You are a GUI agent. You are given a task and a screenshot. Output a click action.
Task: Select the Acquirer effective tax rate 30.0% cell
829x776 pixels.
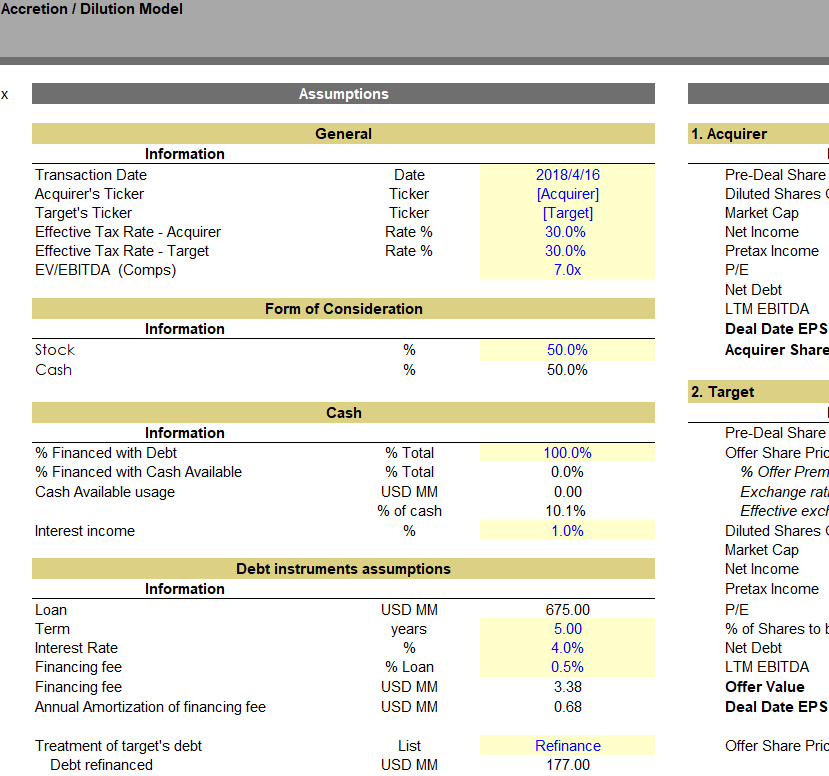click(x=567, y=232)
